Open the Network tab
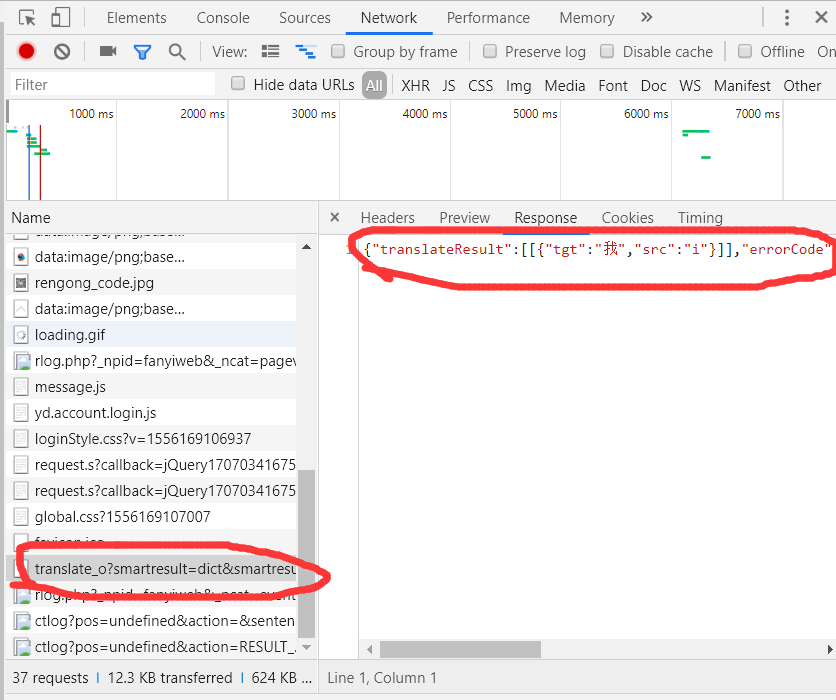Screen dimensions: 836x700 pos(389,18)
